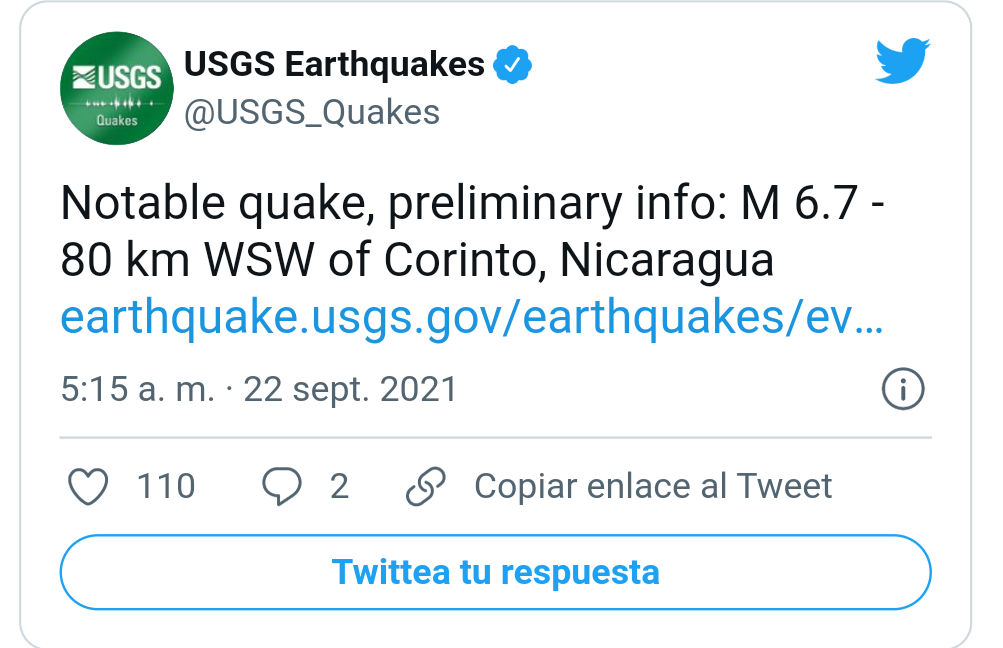The width and height of the screenshot is (1003, 648).
Task: Click the Twittea tu respuesta button
Action: (x=496, y=572)
